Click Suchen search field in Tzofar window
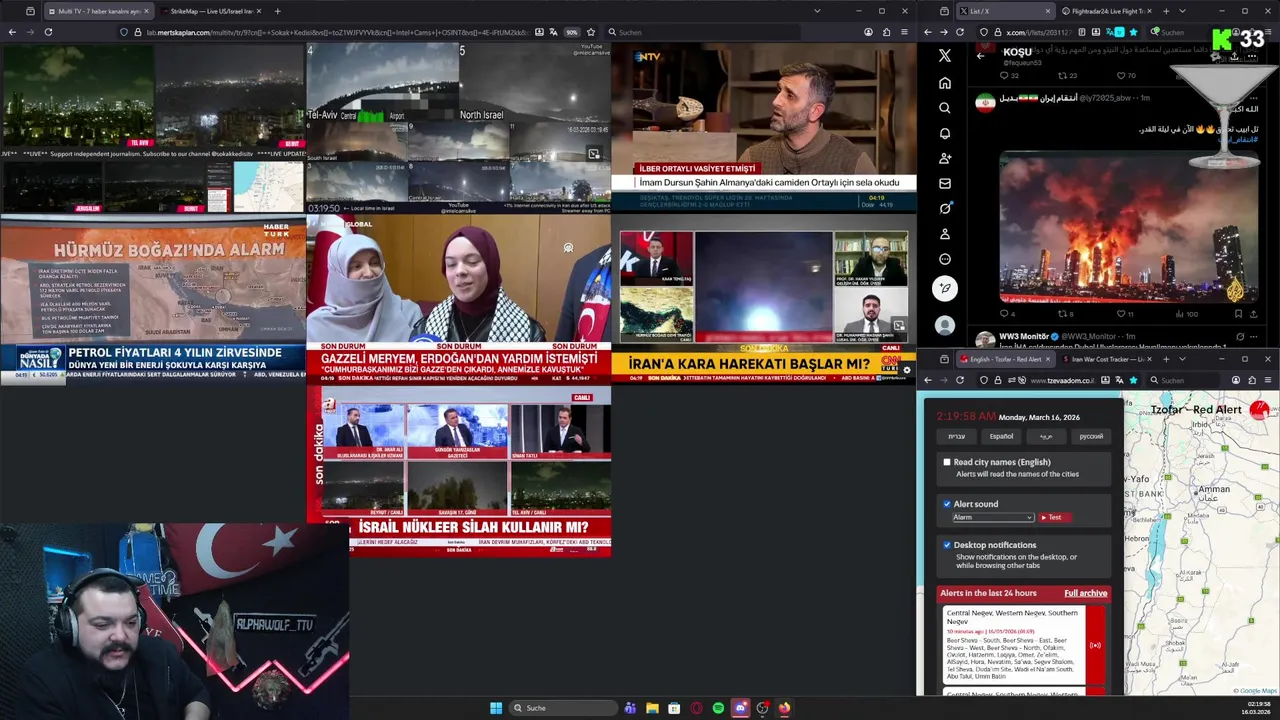The height and width of the screenshot is (720, 1280). point(1185,380)
